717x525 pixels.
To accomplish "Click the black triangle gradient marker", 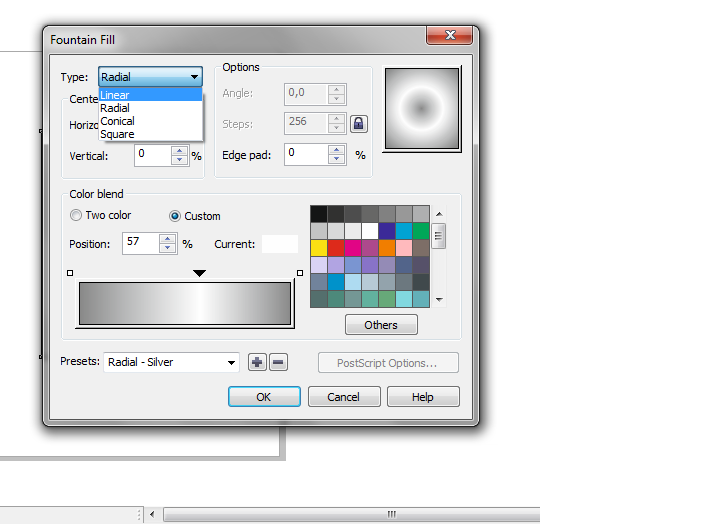I will pyautogui.click(x=199, y=273).
